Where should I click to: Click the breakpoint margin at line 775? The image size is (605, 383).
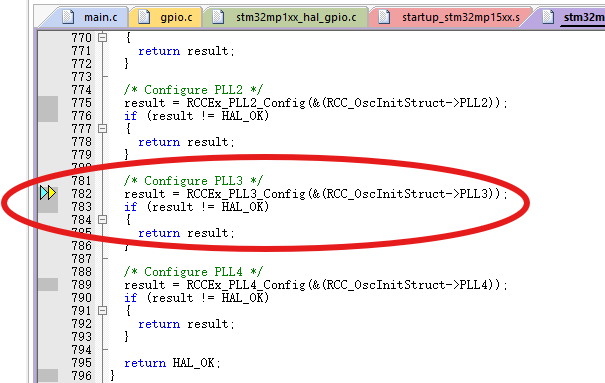(x=48, y=103)
